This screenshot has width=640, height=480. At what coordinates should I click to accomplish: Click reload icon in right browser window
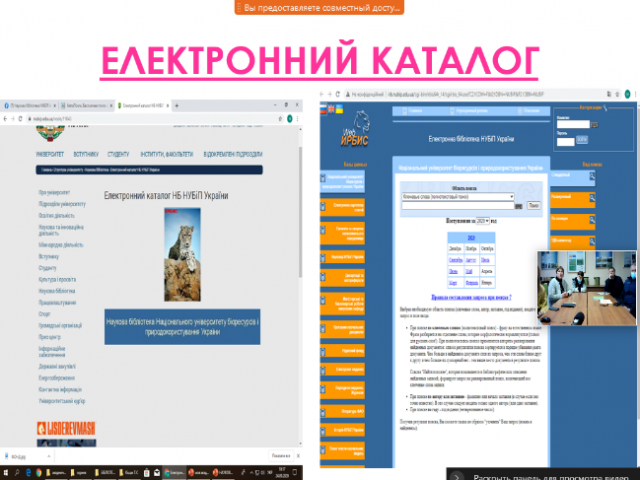tap(338, 94)
